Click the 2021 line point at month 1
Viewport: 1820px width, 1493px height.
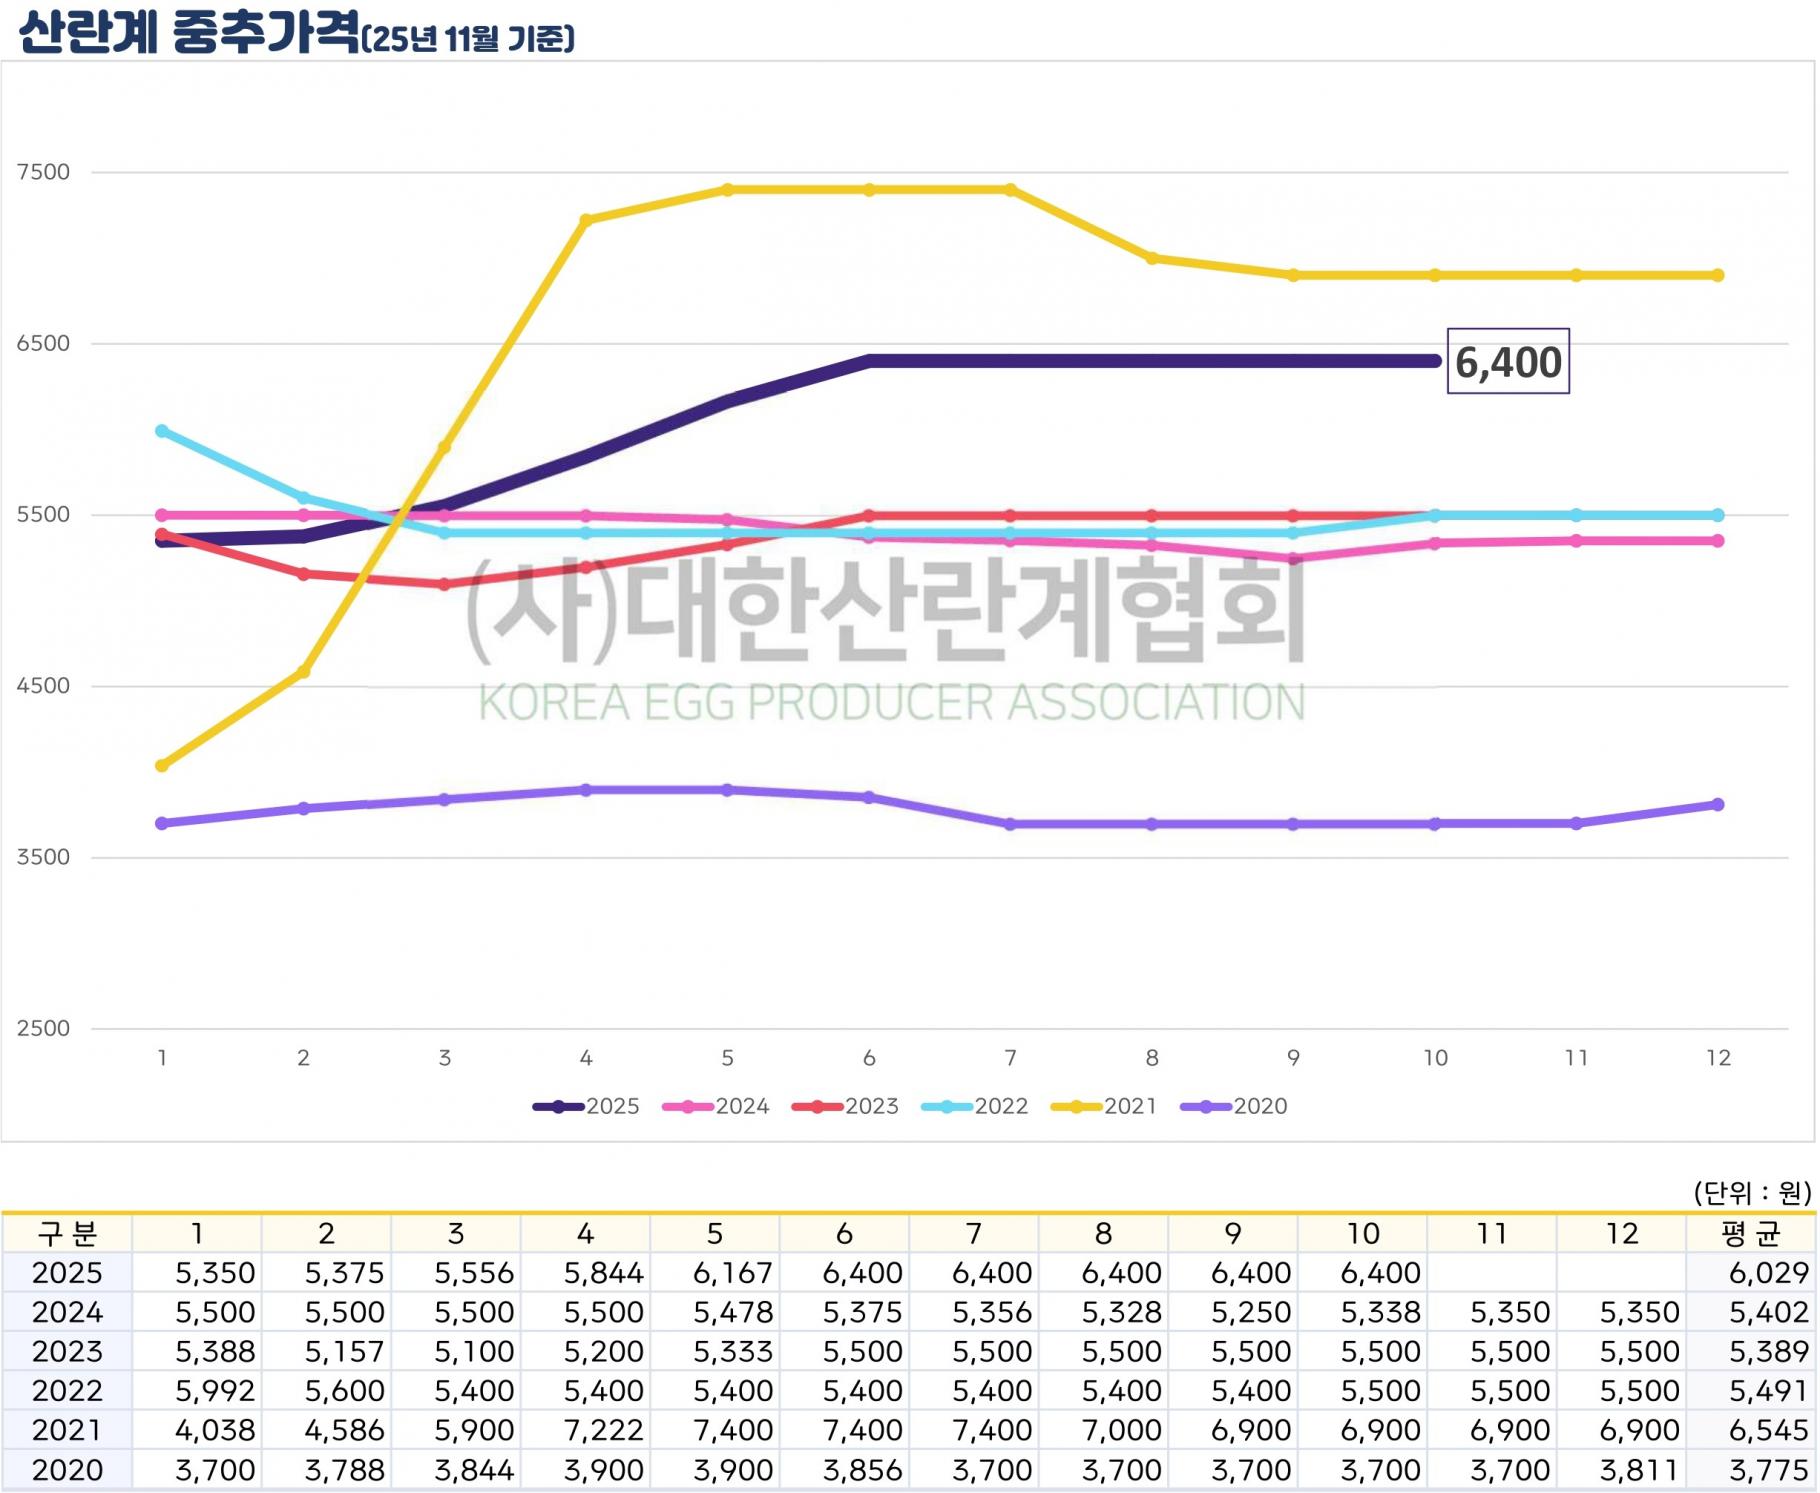pyautogui.click(x=162, y=766)
